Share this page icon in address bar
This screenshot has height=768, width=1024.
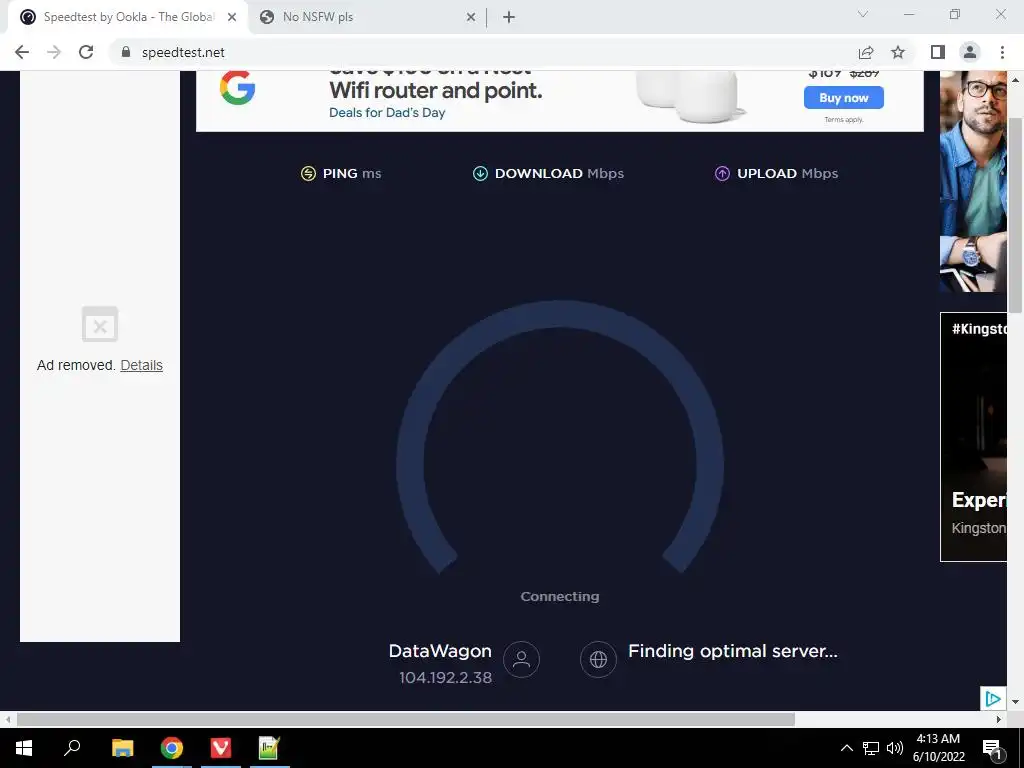click(866, 52)
